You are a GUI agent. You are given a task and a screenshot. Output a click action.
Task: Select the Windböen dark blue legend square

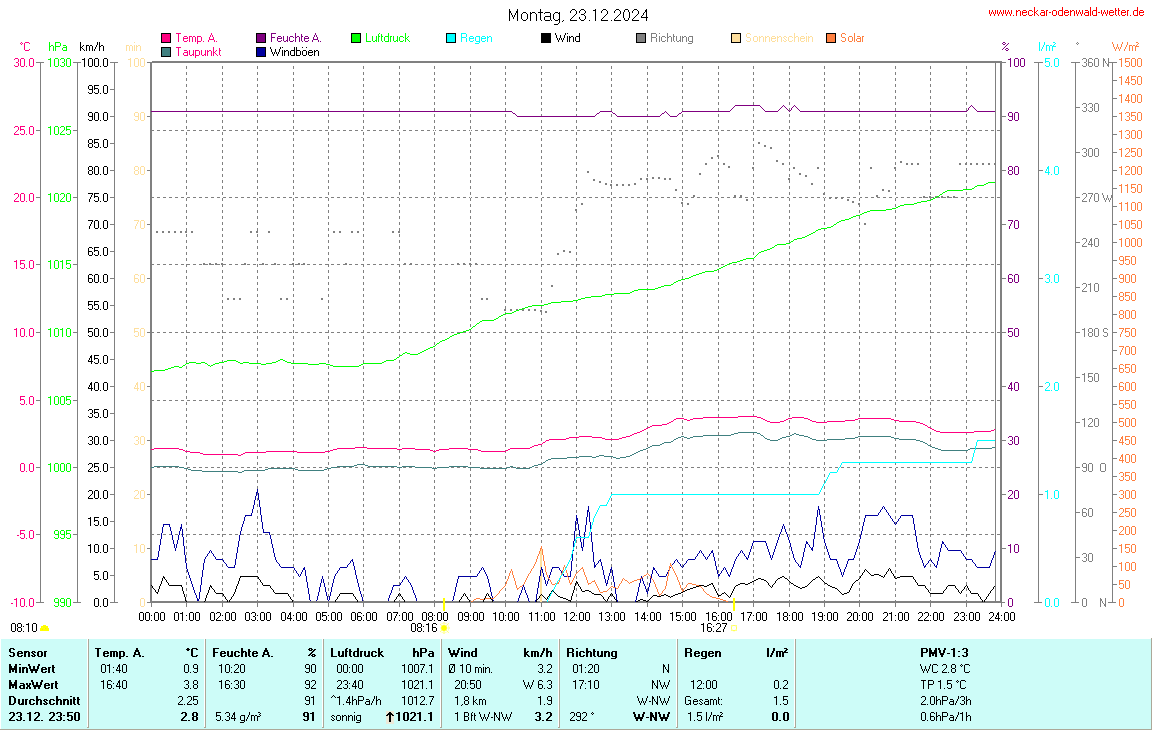261,51
